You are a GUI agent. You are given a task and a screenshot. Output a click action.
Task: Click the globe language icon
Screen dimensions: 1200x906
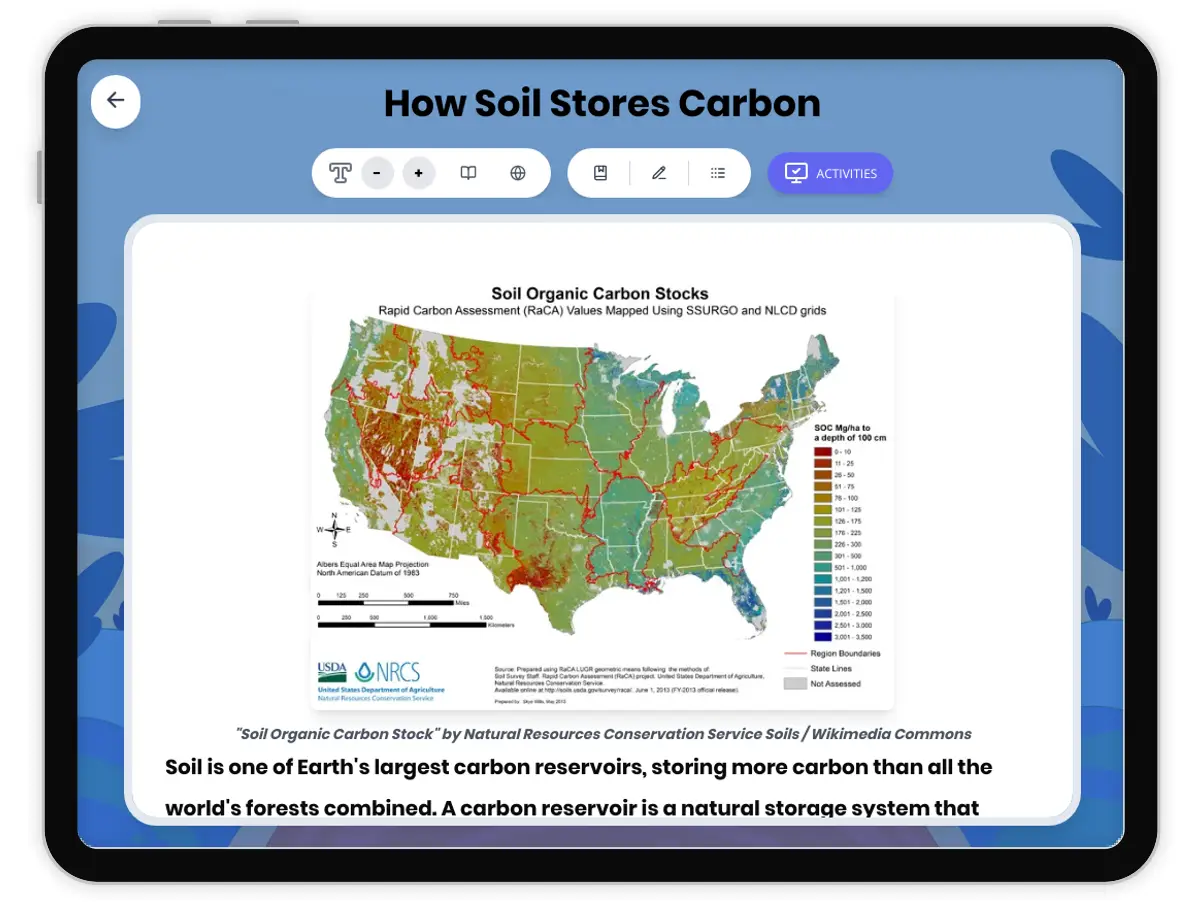518,173
